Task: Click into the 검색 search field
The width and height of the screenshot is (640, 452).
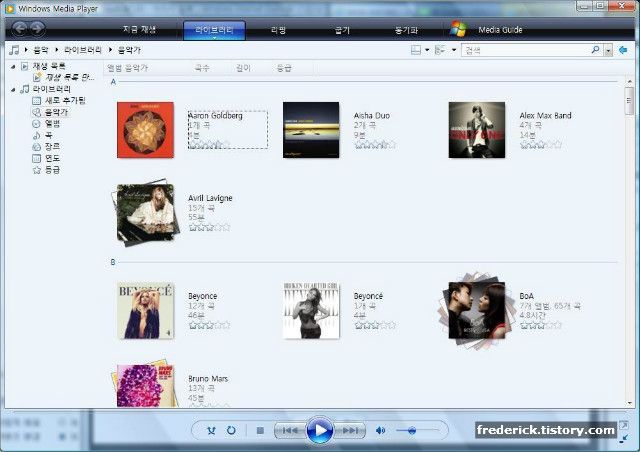Action: pyautogui.click(x=526, y=50)
